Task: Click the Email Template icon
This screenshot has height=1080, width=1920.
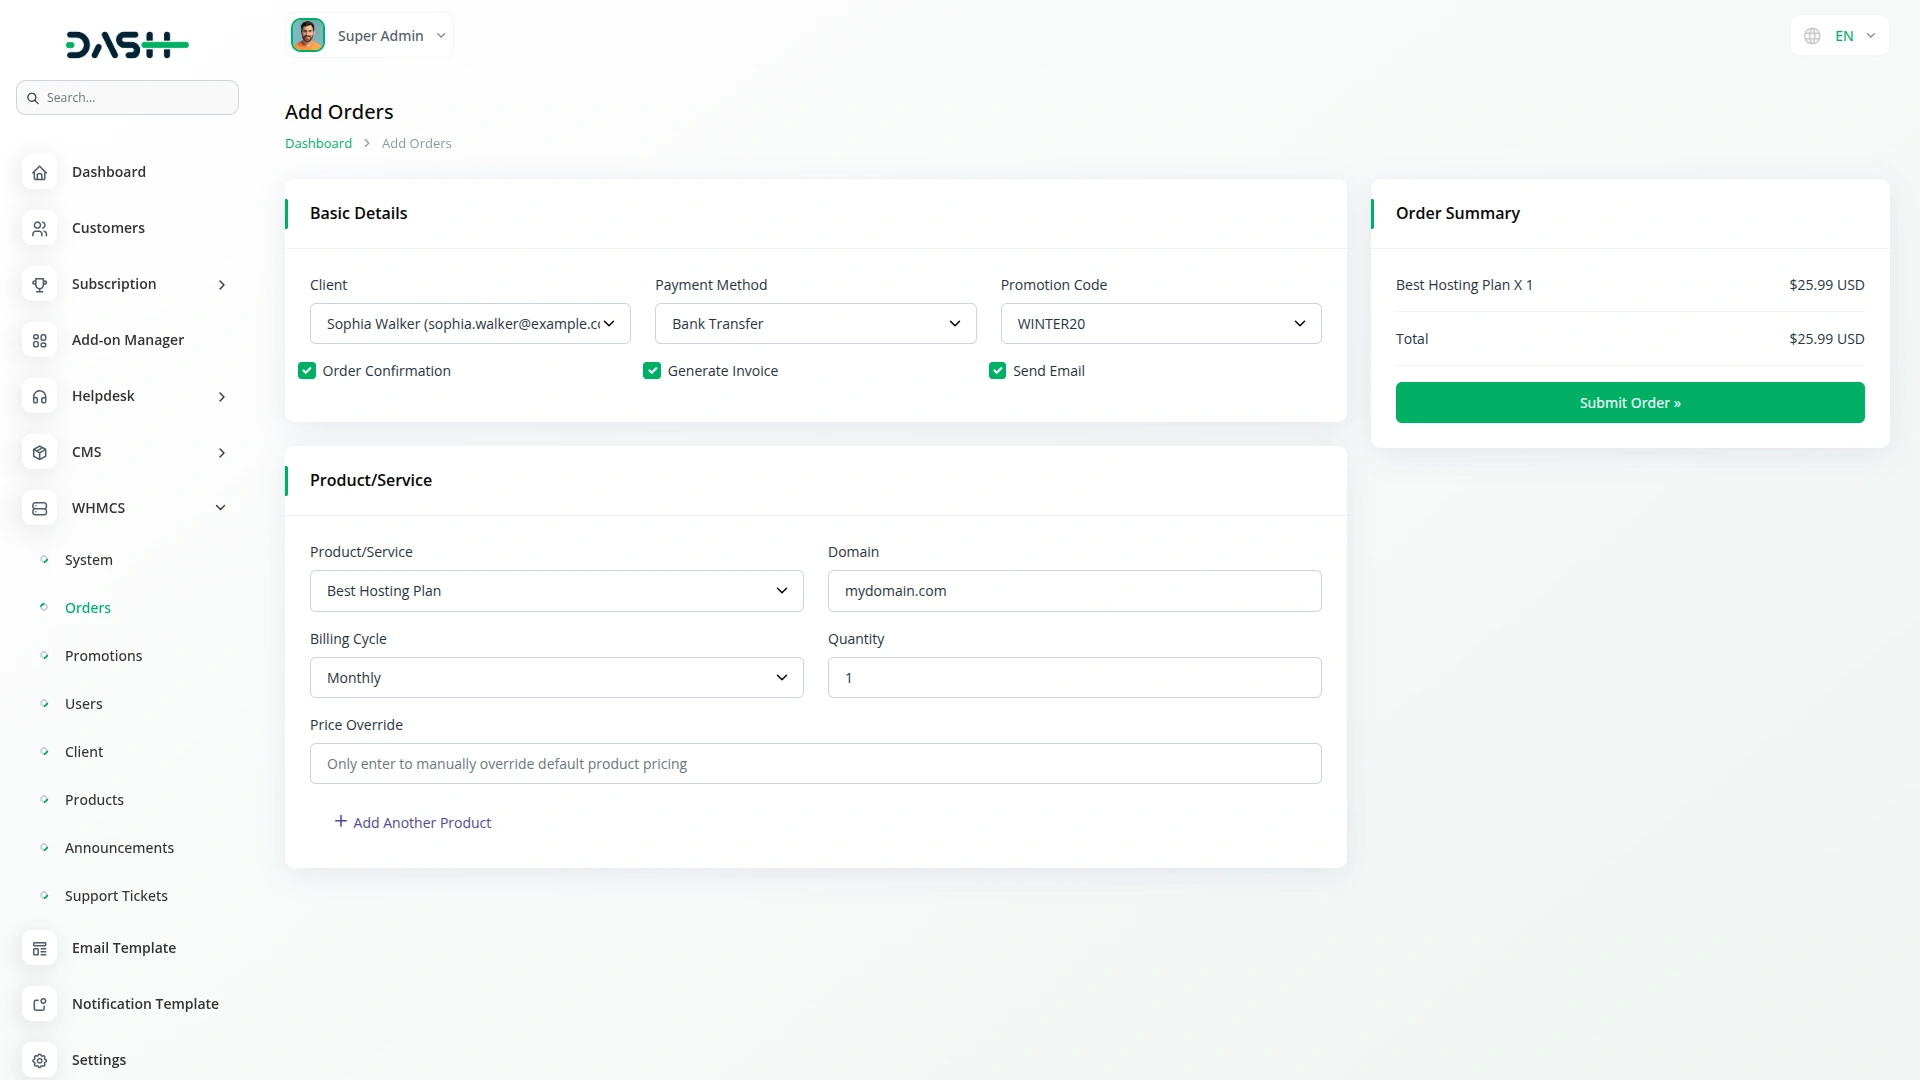Action: tap(39, 948)
